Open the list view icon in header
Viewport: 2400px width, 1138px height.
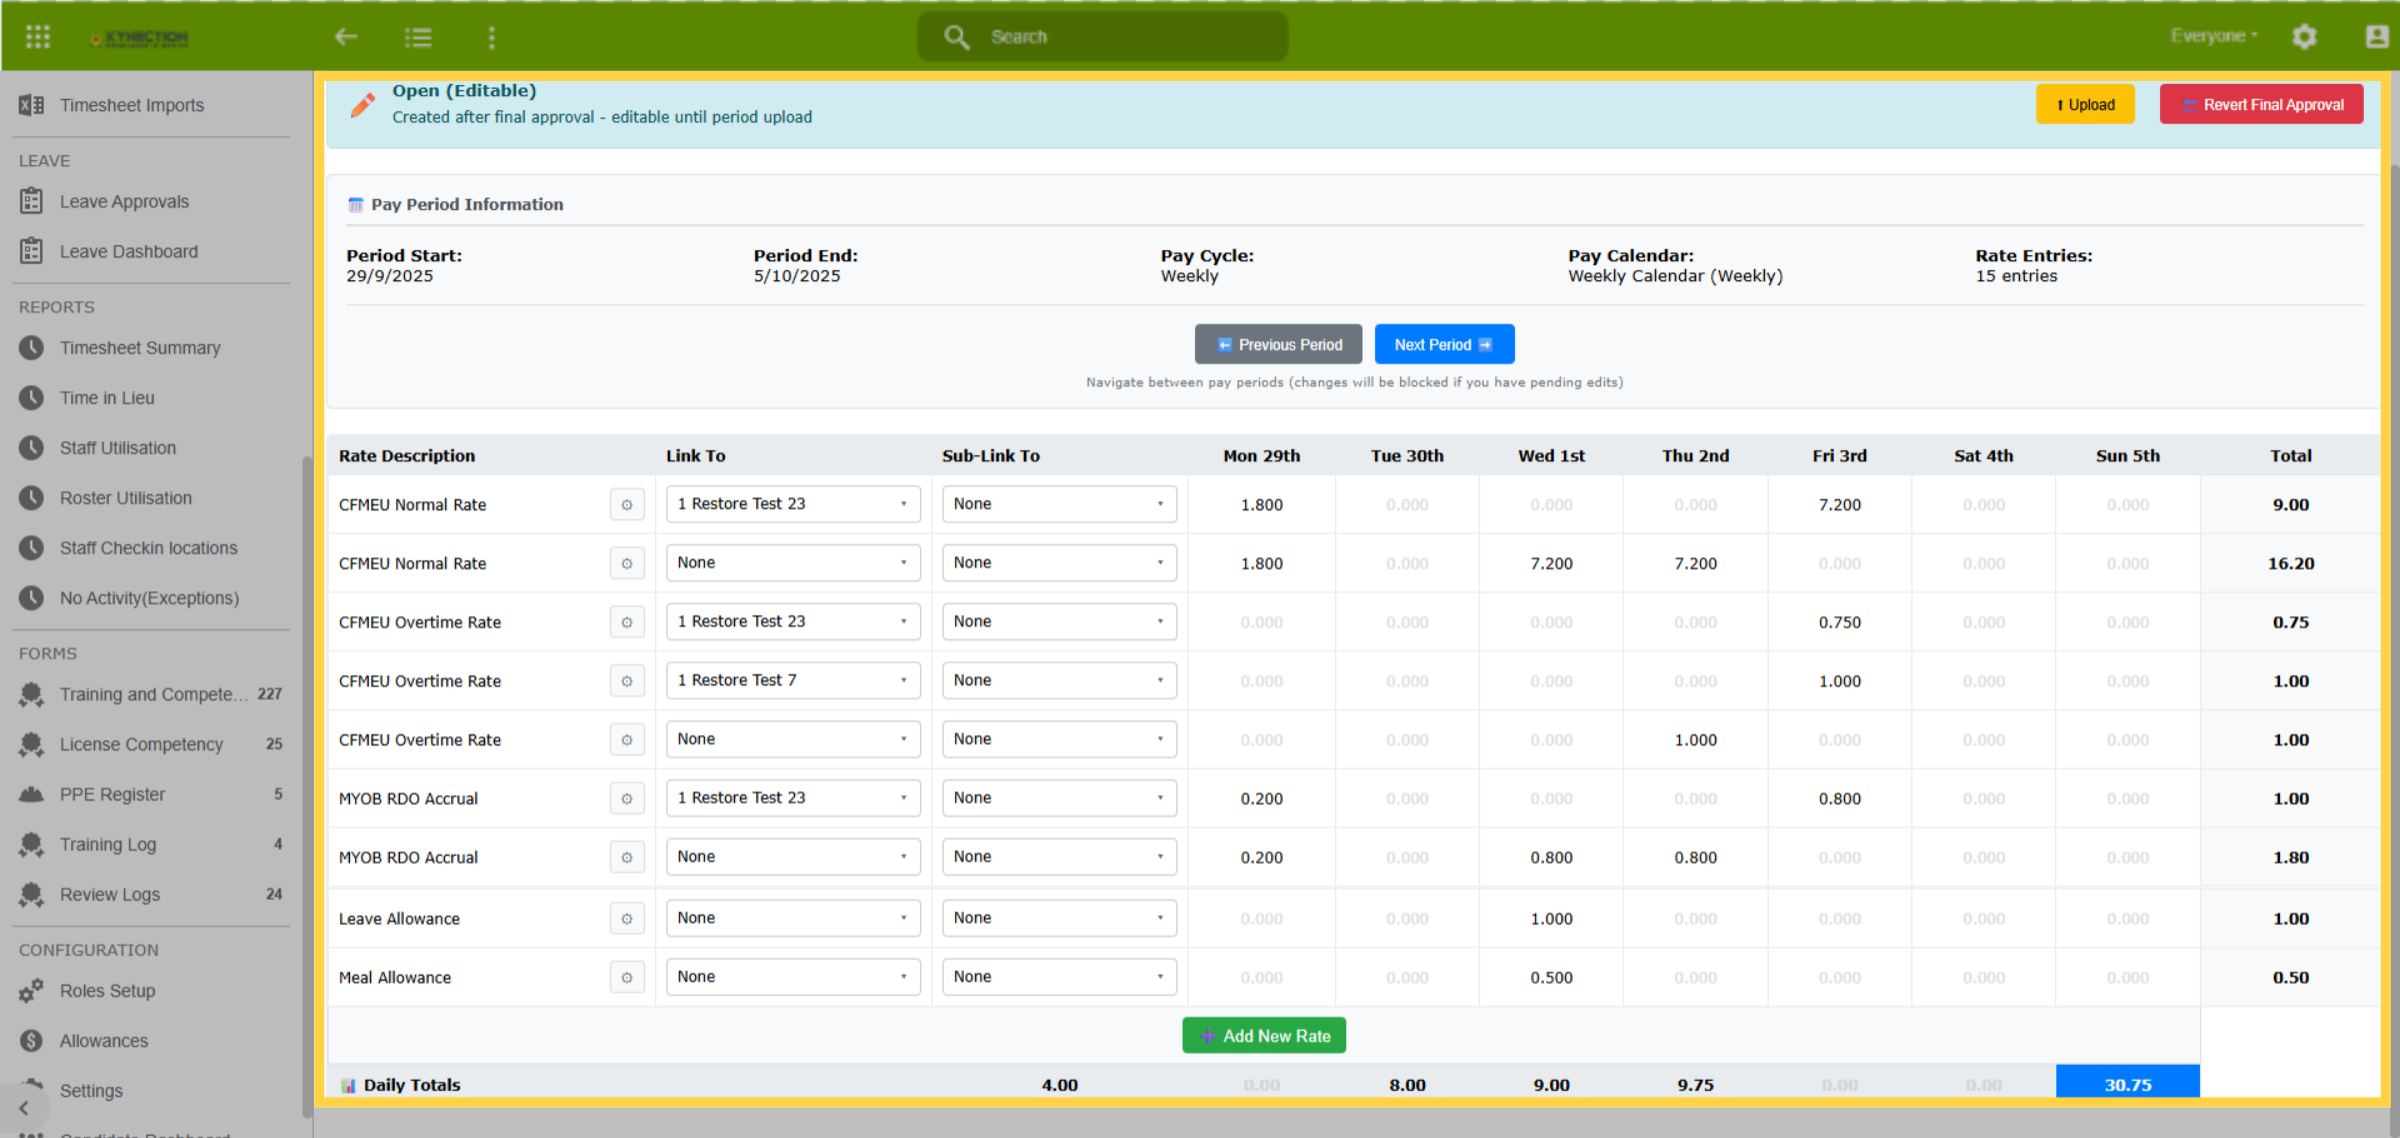coord(418,37)
